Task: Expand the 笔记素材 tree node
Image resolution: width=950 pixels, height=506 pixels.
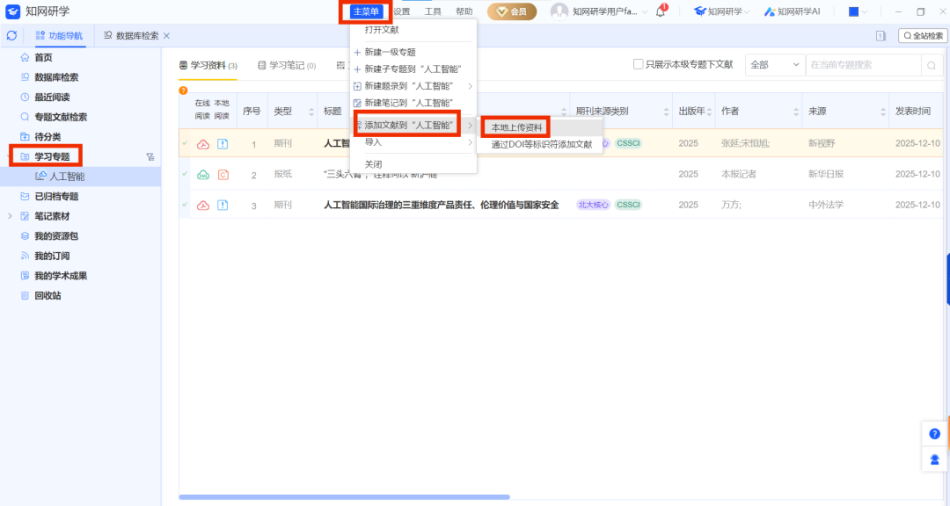Action: coord(11,216)
